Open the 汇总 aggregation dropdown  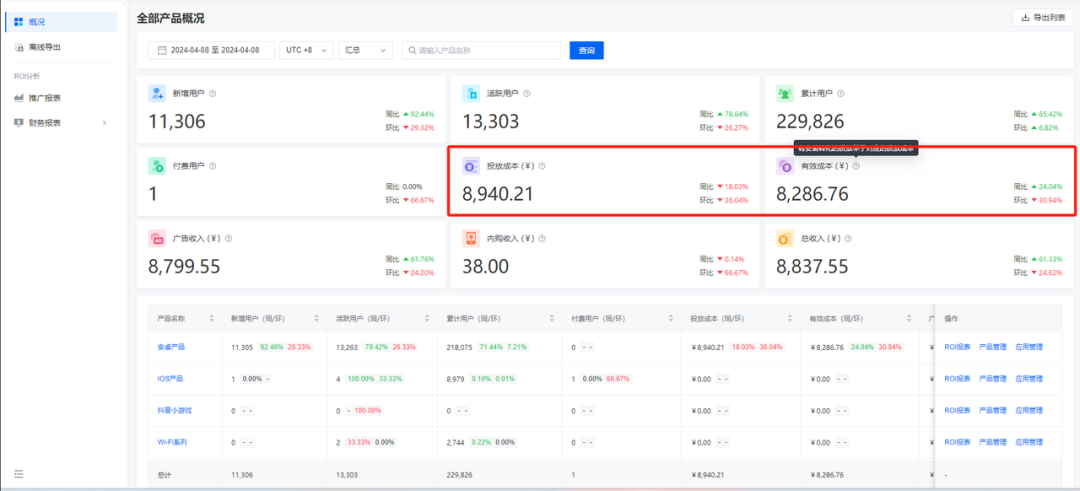coord(365,50)
